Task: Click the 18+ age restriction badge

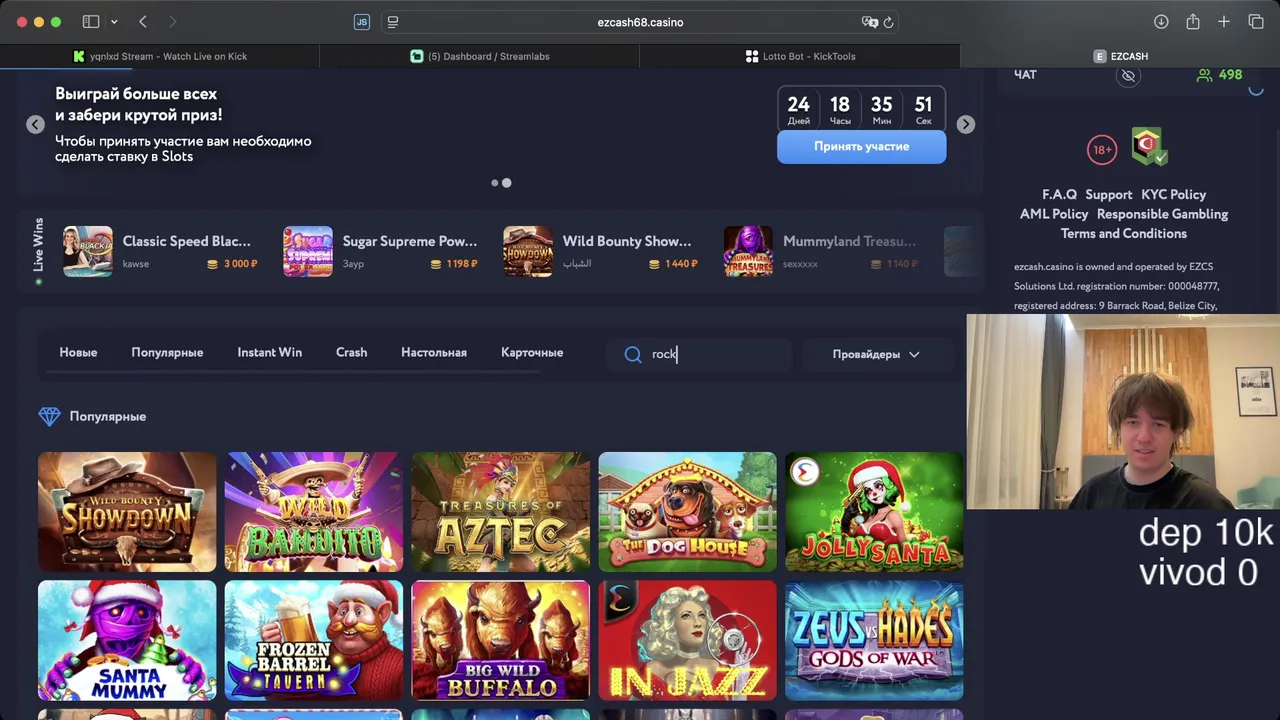Action: pyautogui.click(x=1101, y=150)
